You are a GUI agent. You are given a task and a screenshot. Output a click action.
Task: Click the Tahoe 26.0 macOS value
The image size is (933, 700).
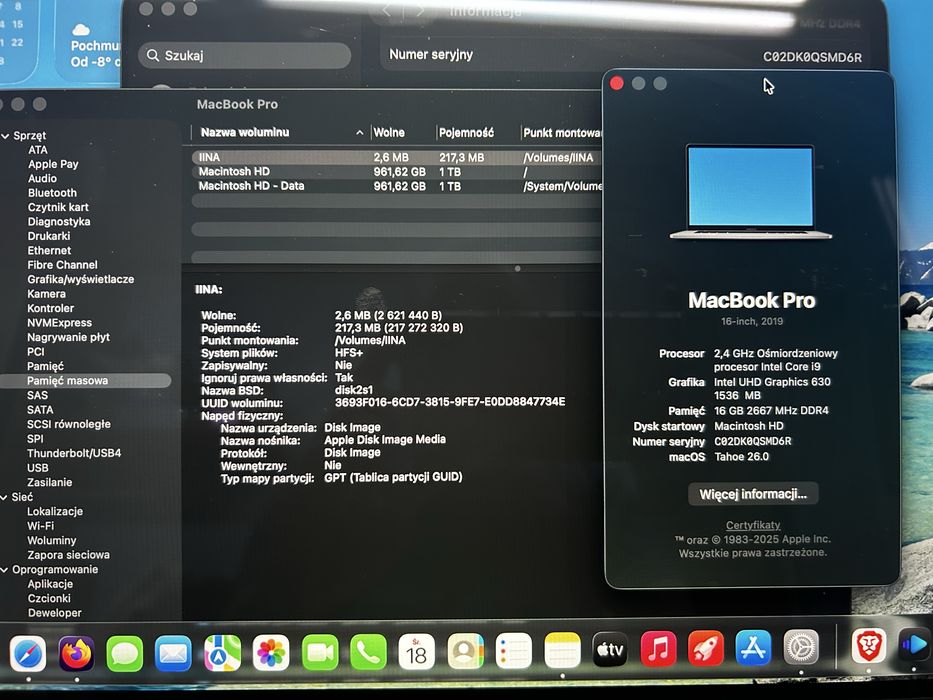pyautogui.click(x=741, y=457)
